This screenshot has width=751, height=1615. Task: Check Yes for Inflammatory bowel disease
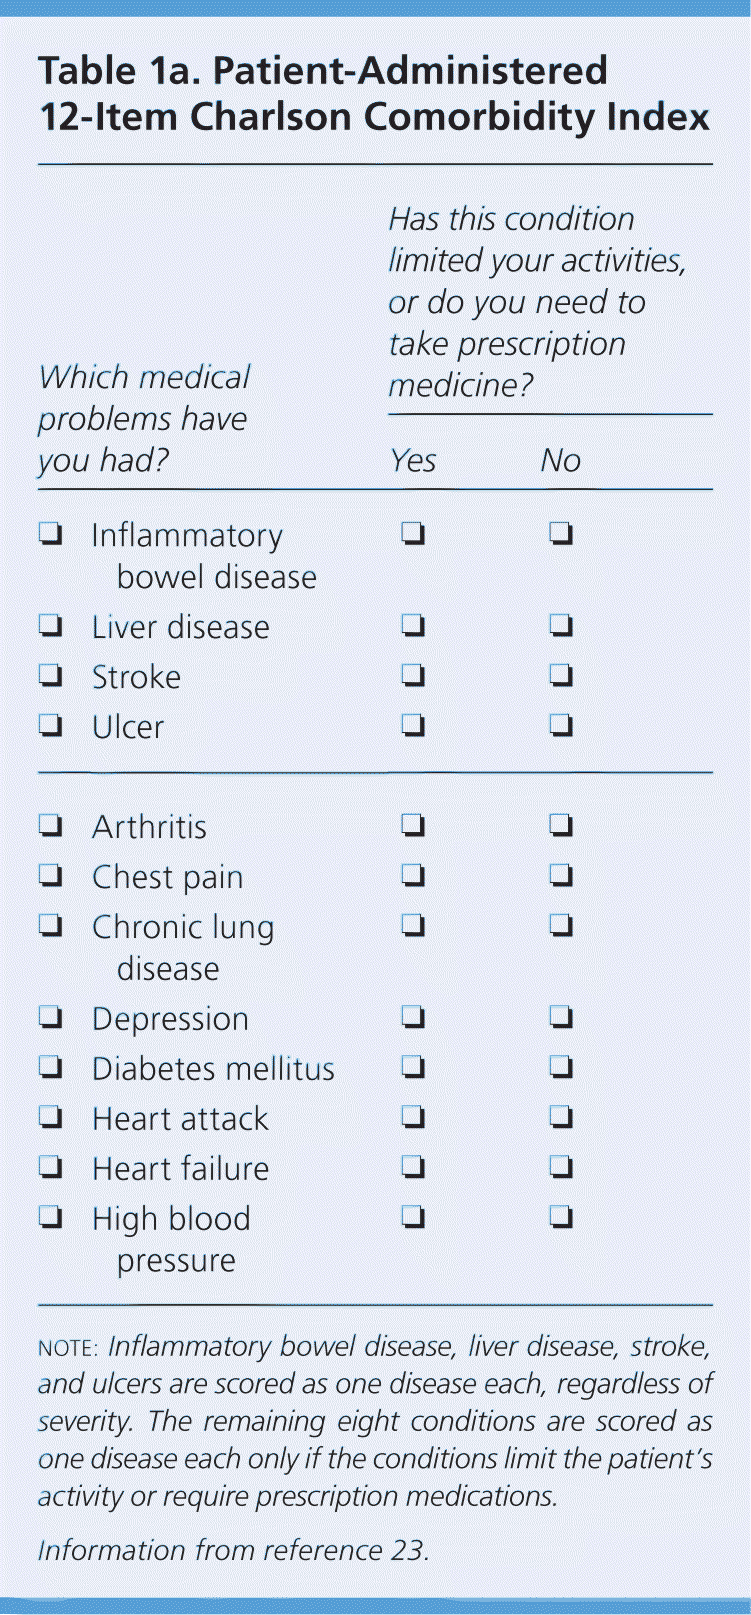[413, 534]
